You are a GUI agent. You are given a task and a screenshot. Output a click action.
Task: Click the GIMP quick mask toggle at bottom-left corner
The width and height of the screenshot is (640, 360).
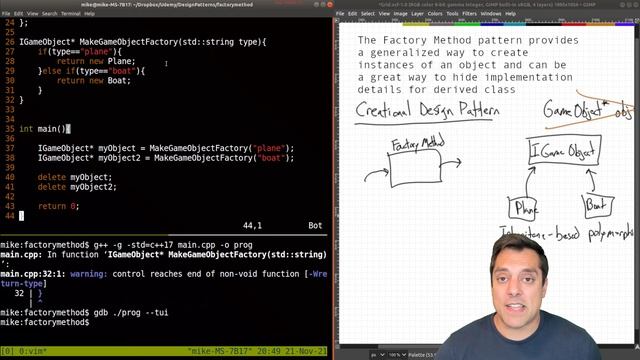tap(337, 347)
